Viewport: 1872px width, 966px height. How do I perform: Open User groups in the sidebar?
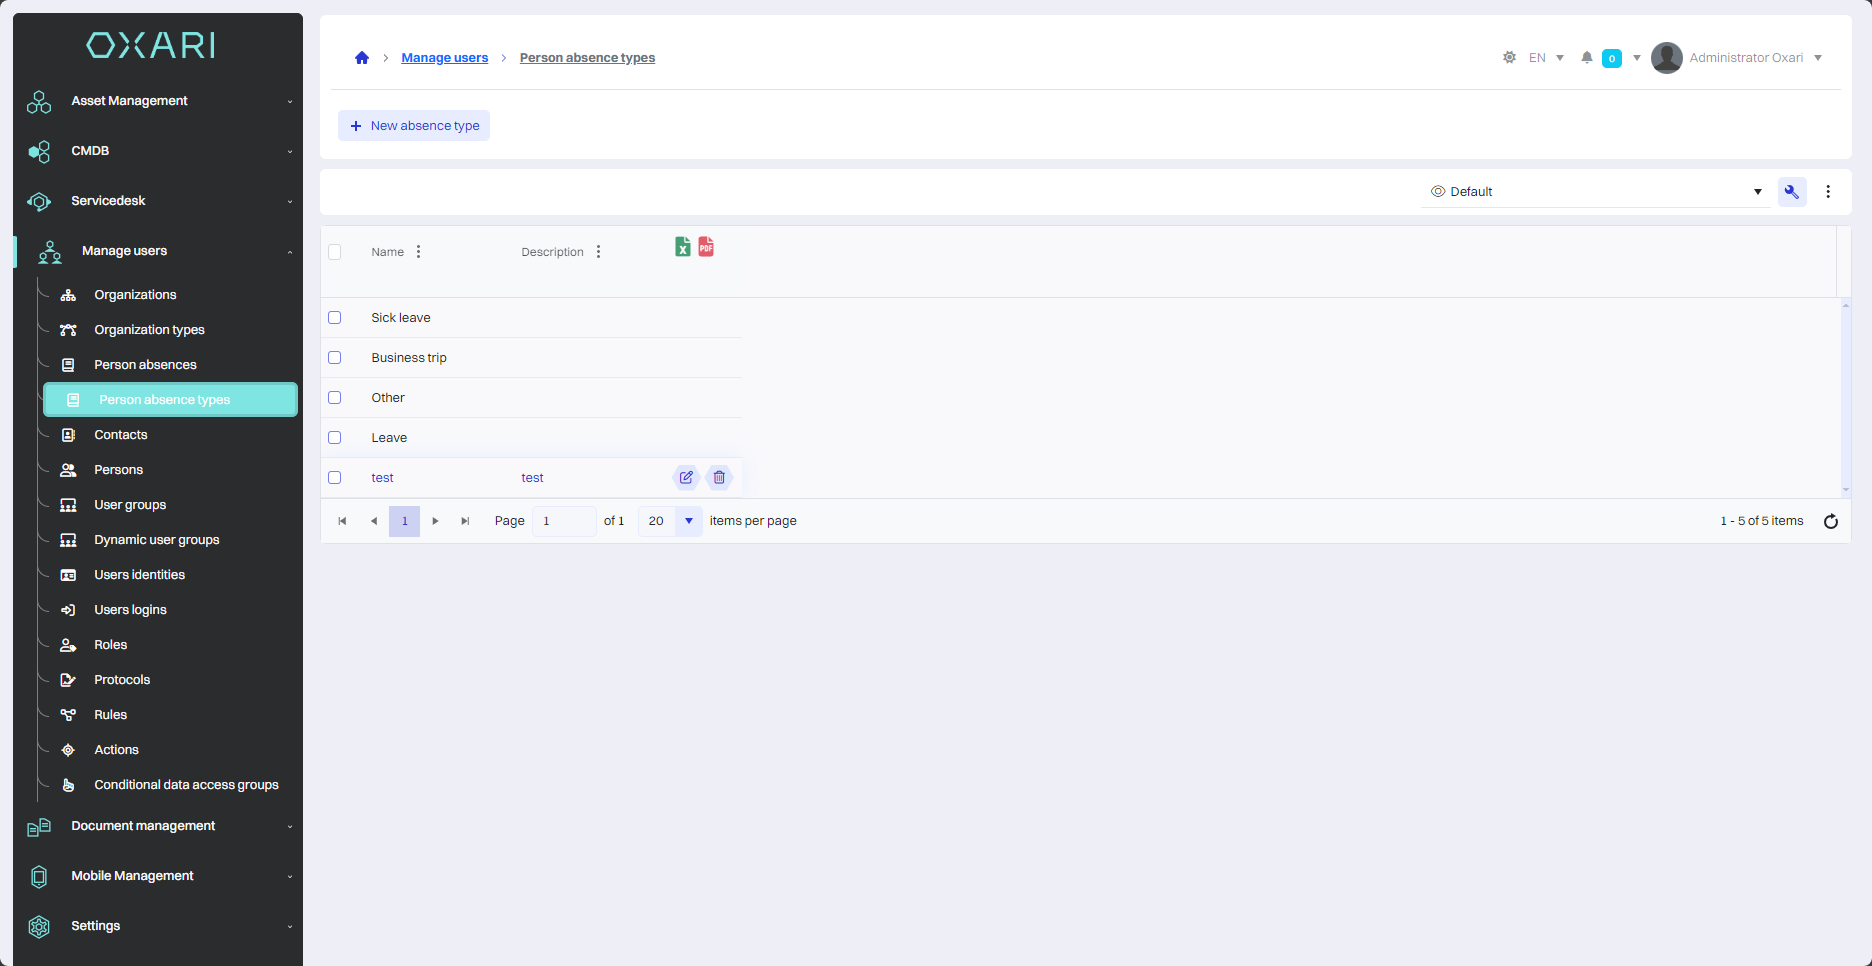pyautogui.click(x=130, y=505)
